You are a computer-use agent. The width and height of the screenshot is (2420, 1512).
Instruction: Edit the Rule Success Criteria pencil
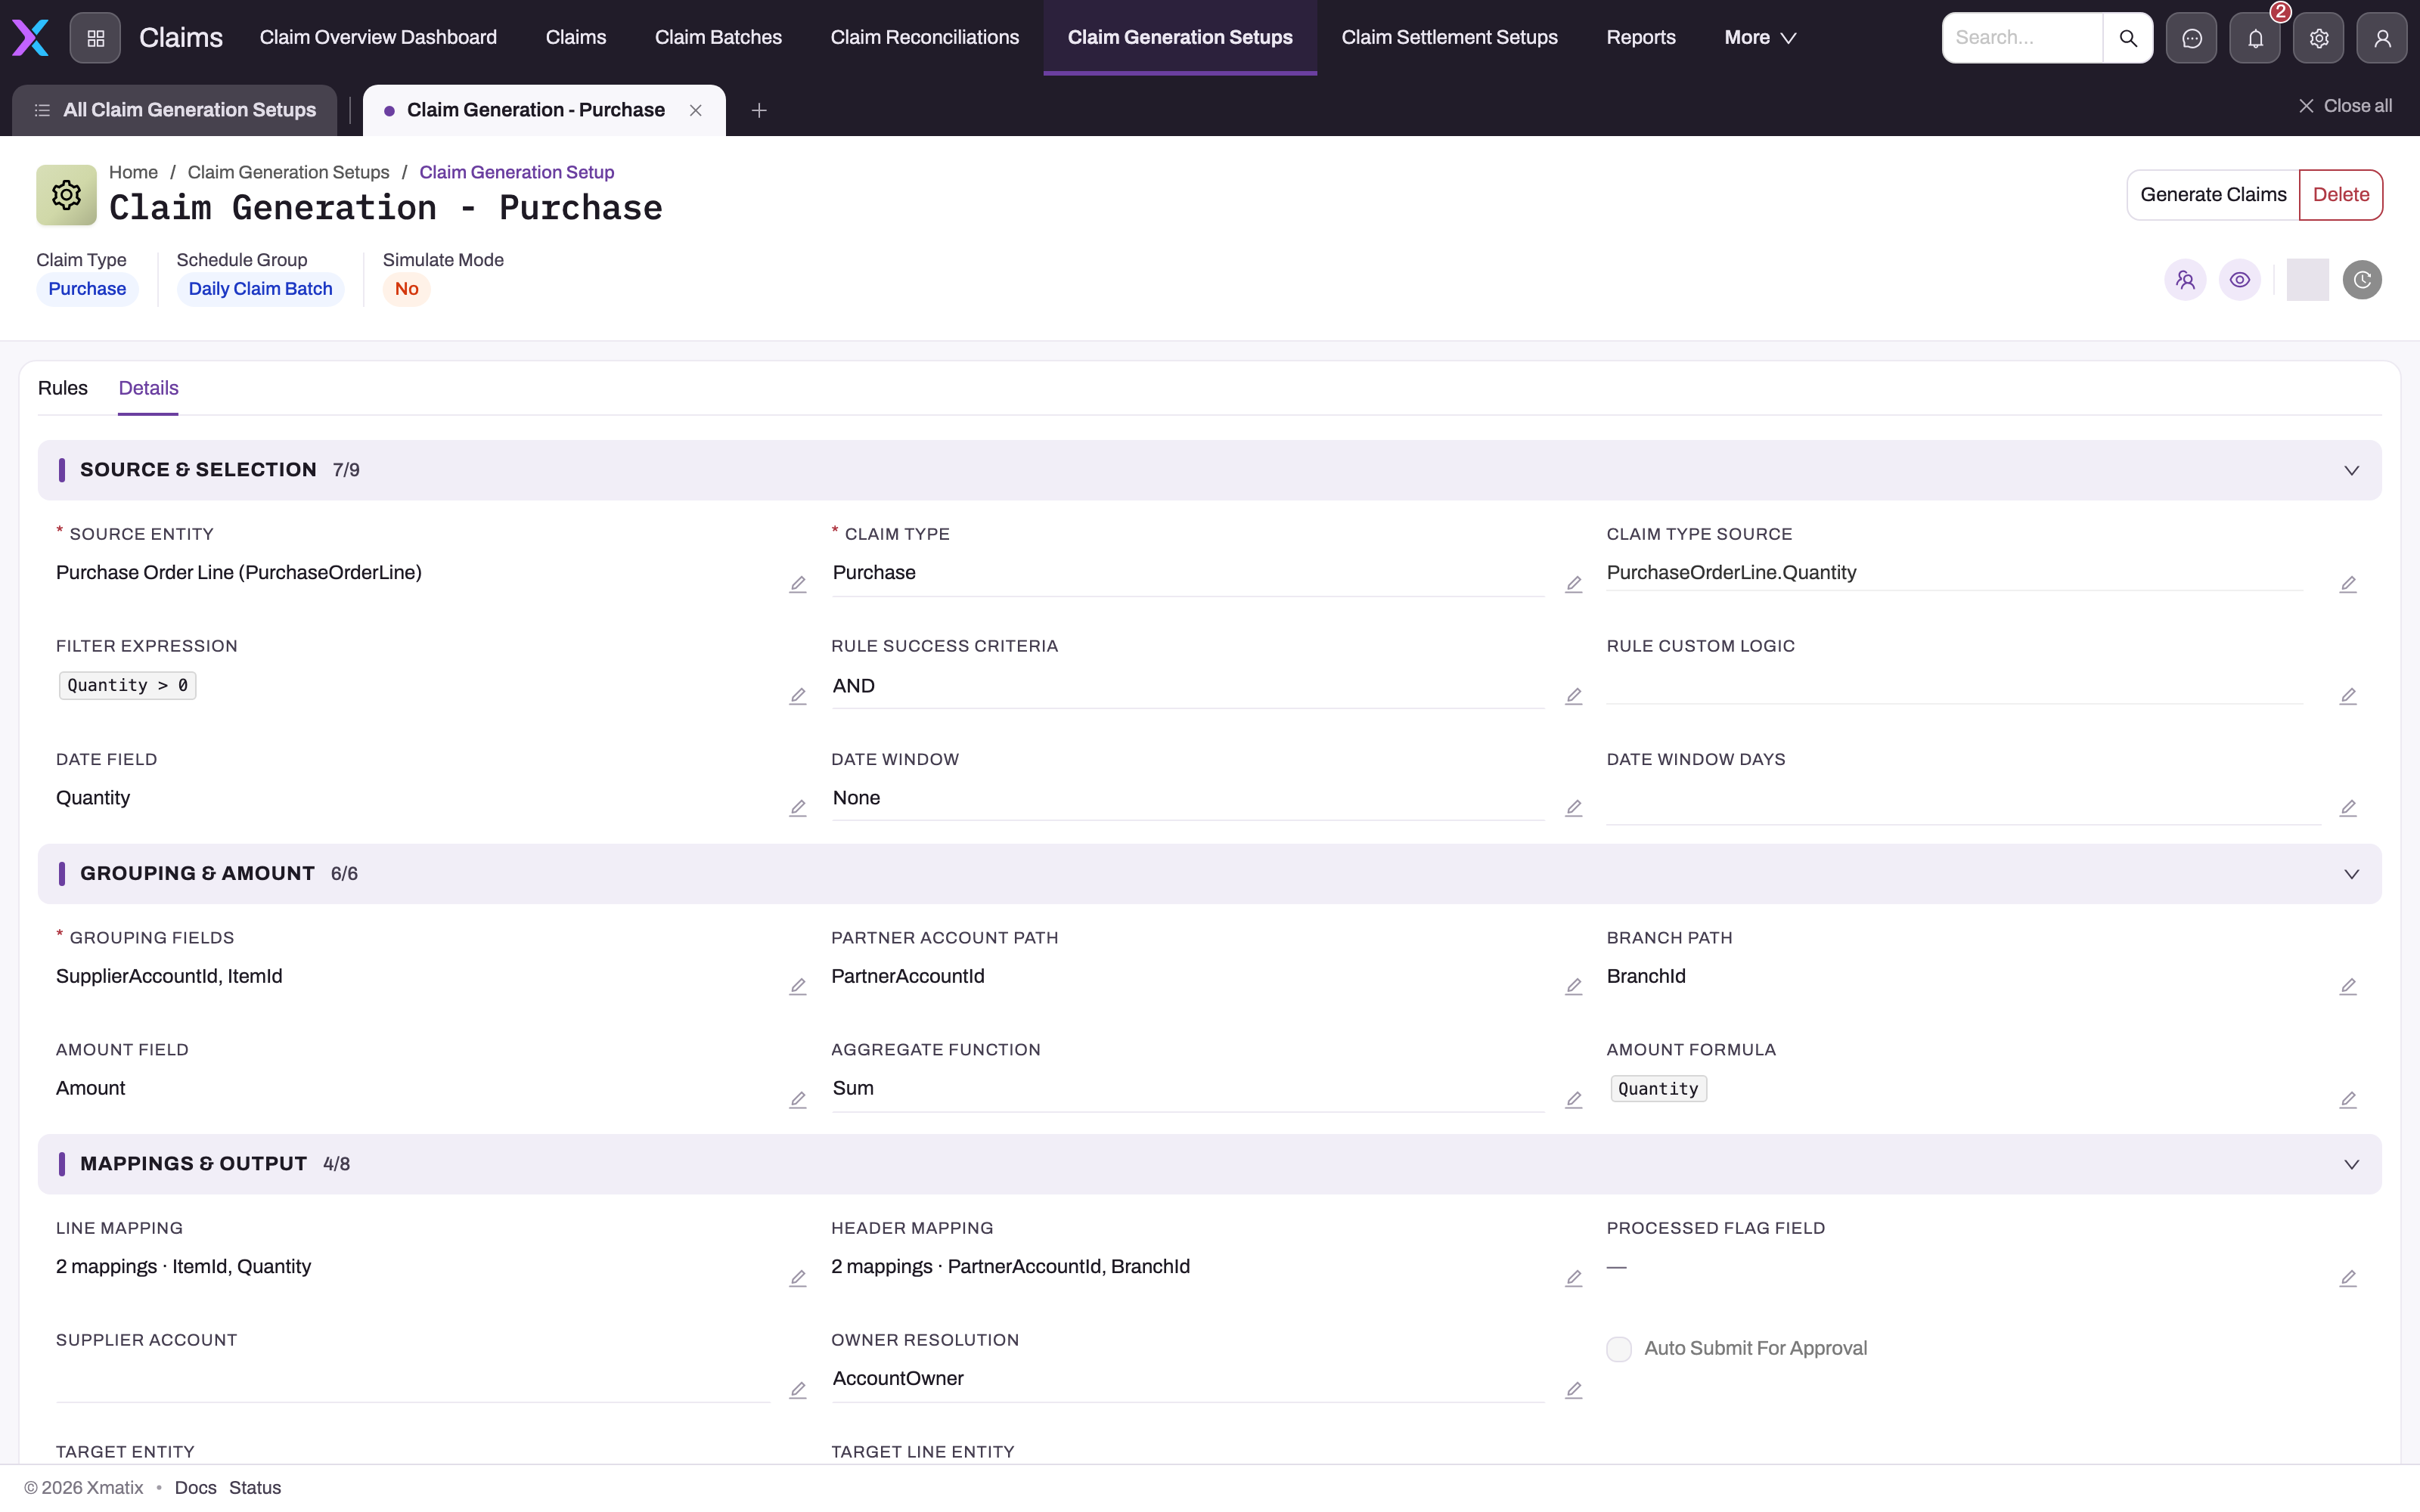pyautogui.click(x=1574, y=696)
